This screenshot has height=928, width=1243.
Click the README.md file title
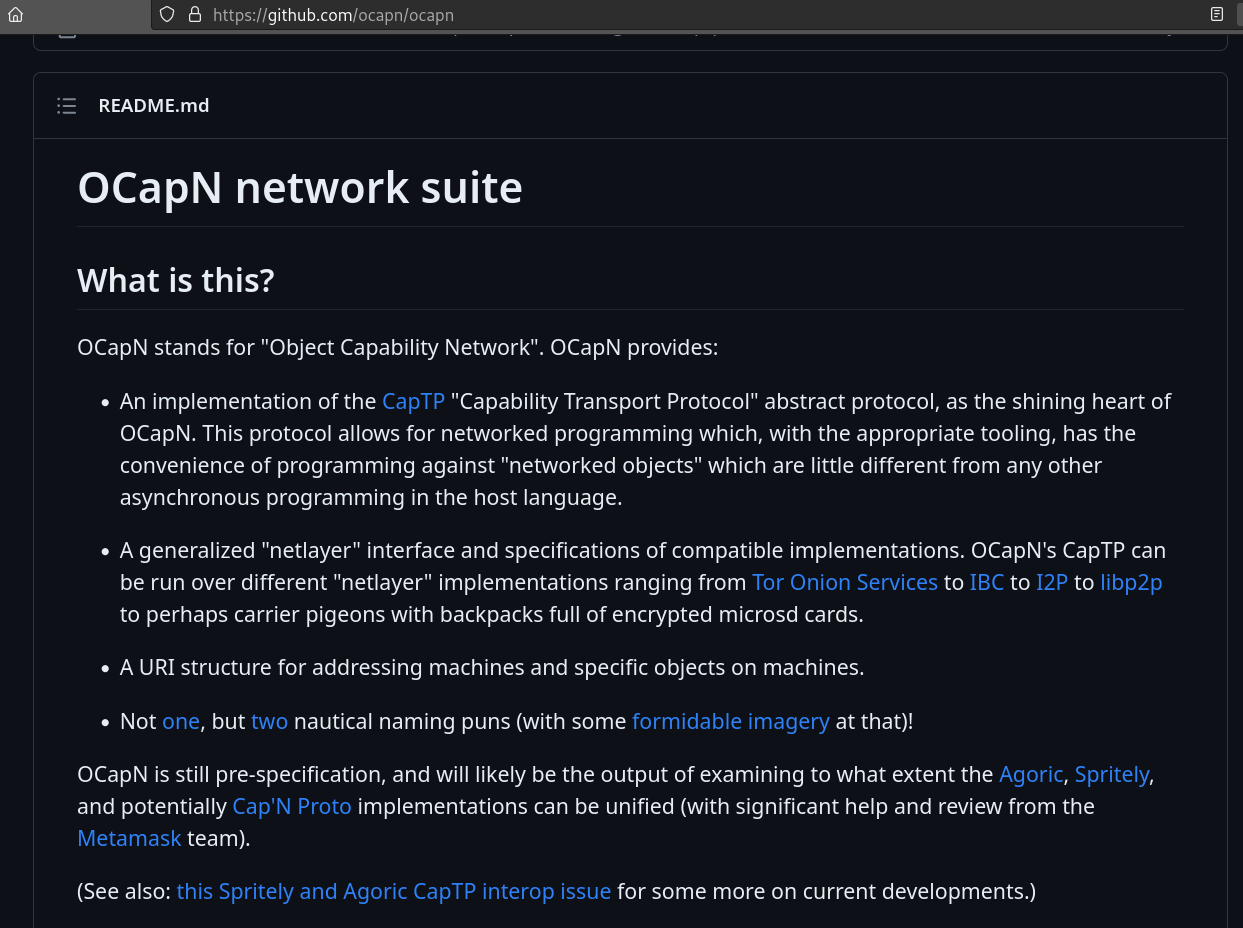click(154, 106)
